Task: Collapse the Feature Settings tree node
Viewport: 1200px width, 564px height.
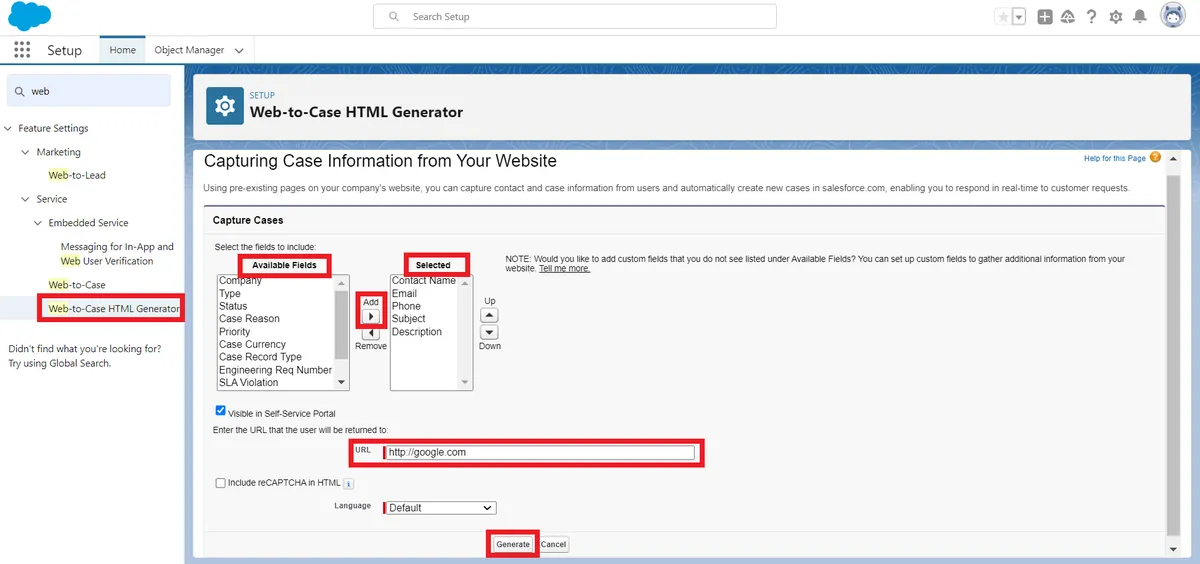Action: coord(9,129)
